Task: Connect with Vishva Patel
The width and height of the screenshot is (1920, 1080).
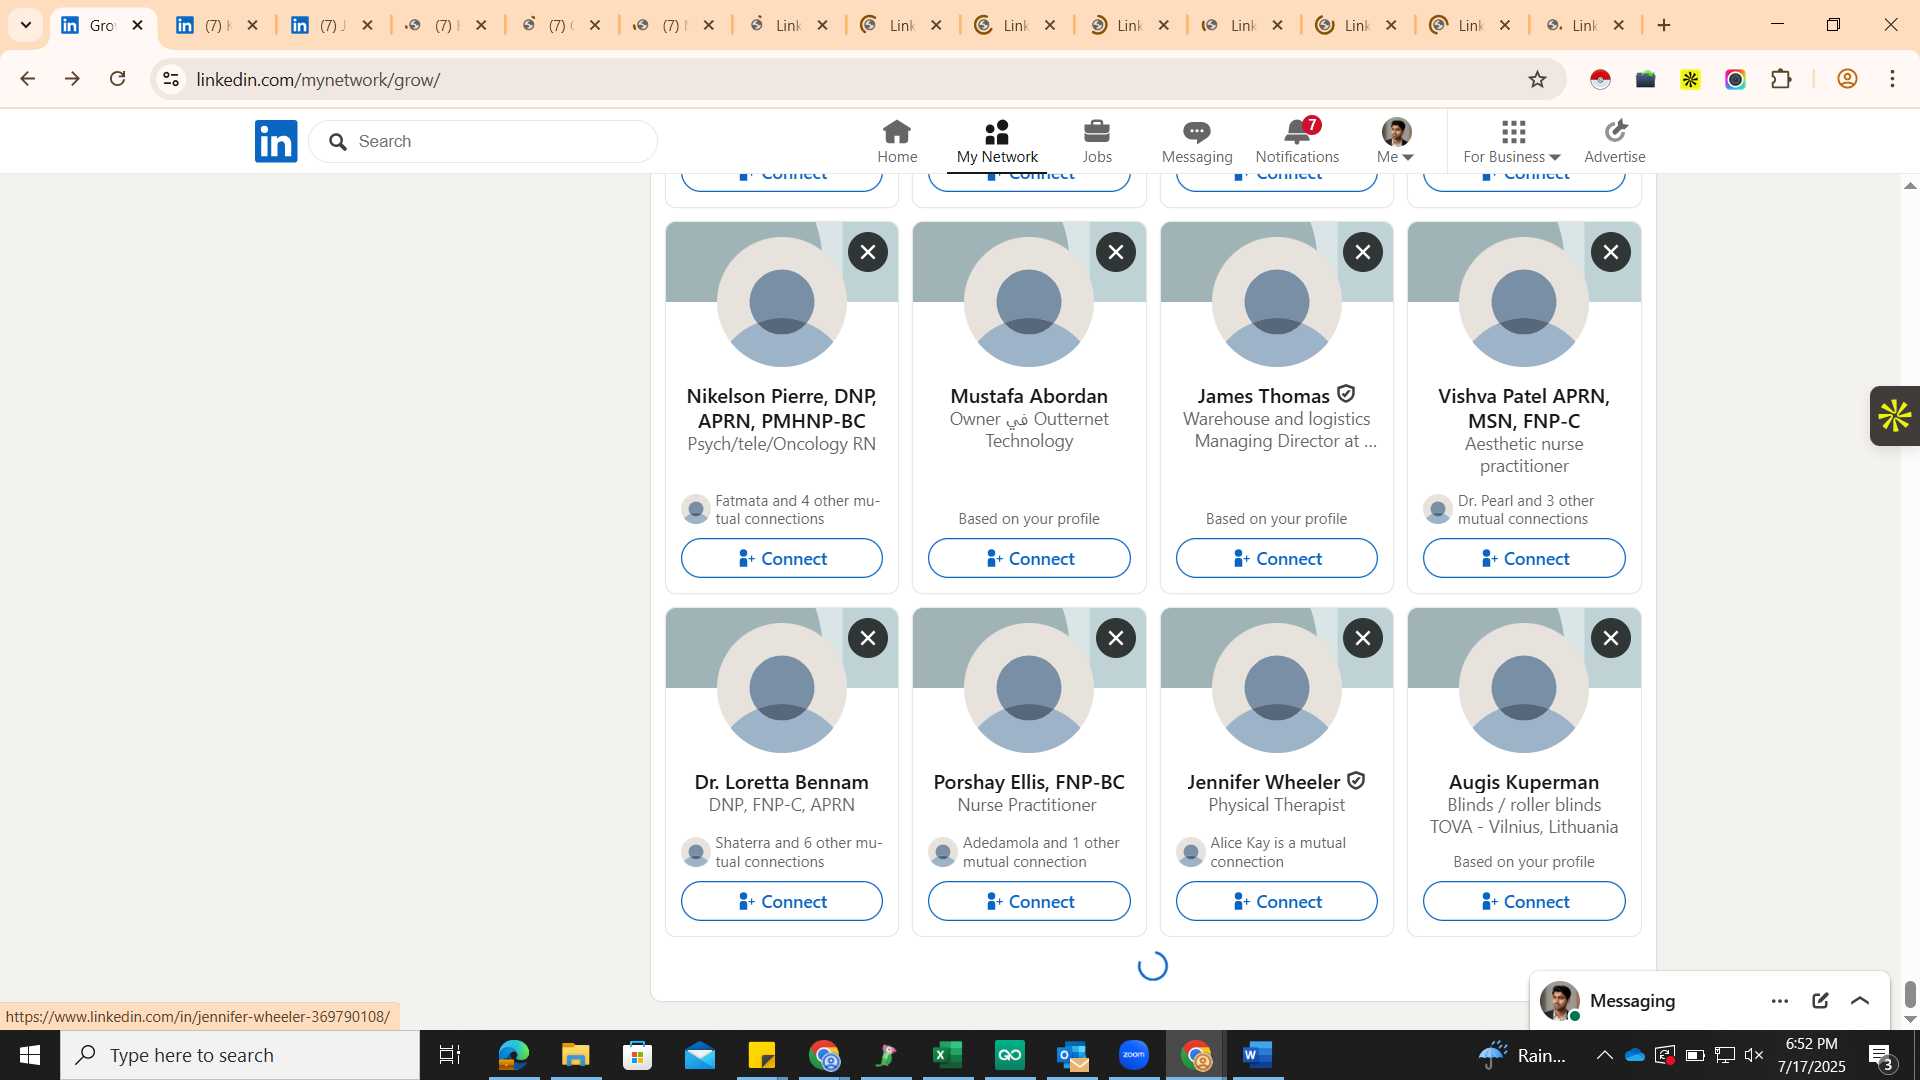Action: point(1524,558)
